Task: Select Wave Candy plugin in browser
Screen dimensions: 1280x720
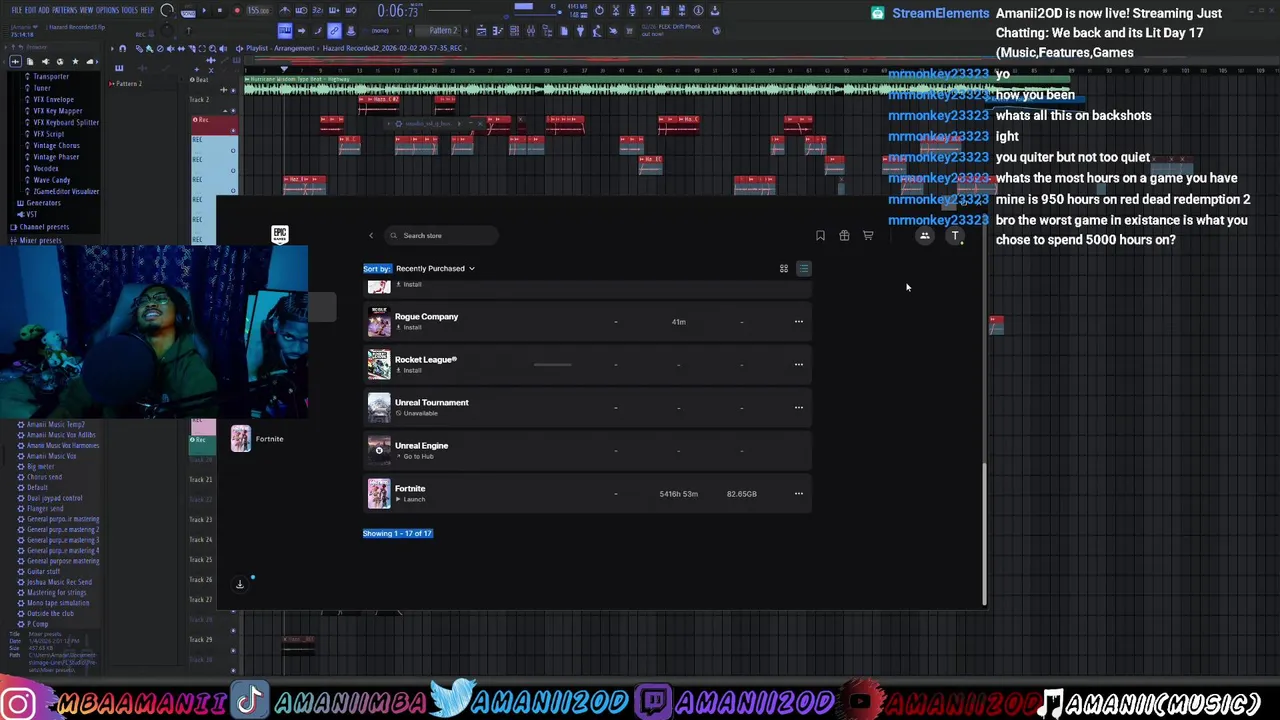Action: [x=51, y=180]
